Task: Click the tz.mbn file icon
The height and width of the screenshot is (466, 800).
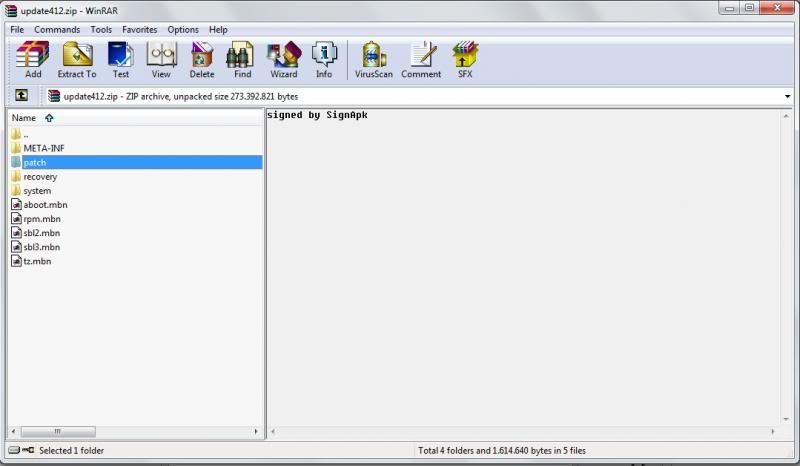Action: [16, 261]
